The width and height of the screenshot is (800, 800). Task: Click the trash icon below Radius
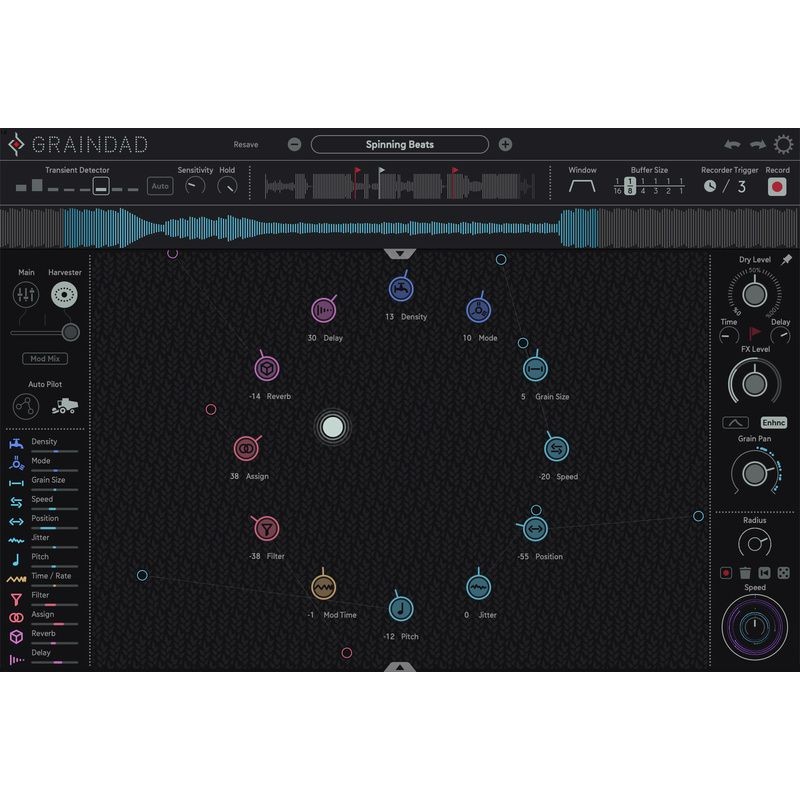tap(745, 573)
